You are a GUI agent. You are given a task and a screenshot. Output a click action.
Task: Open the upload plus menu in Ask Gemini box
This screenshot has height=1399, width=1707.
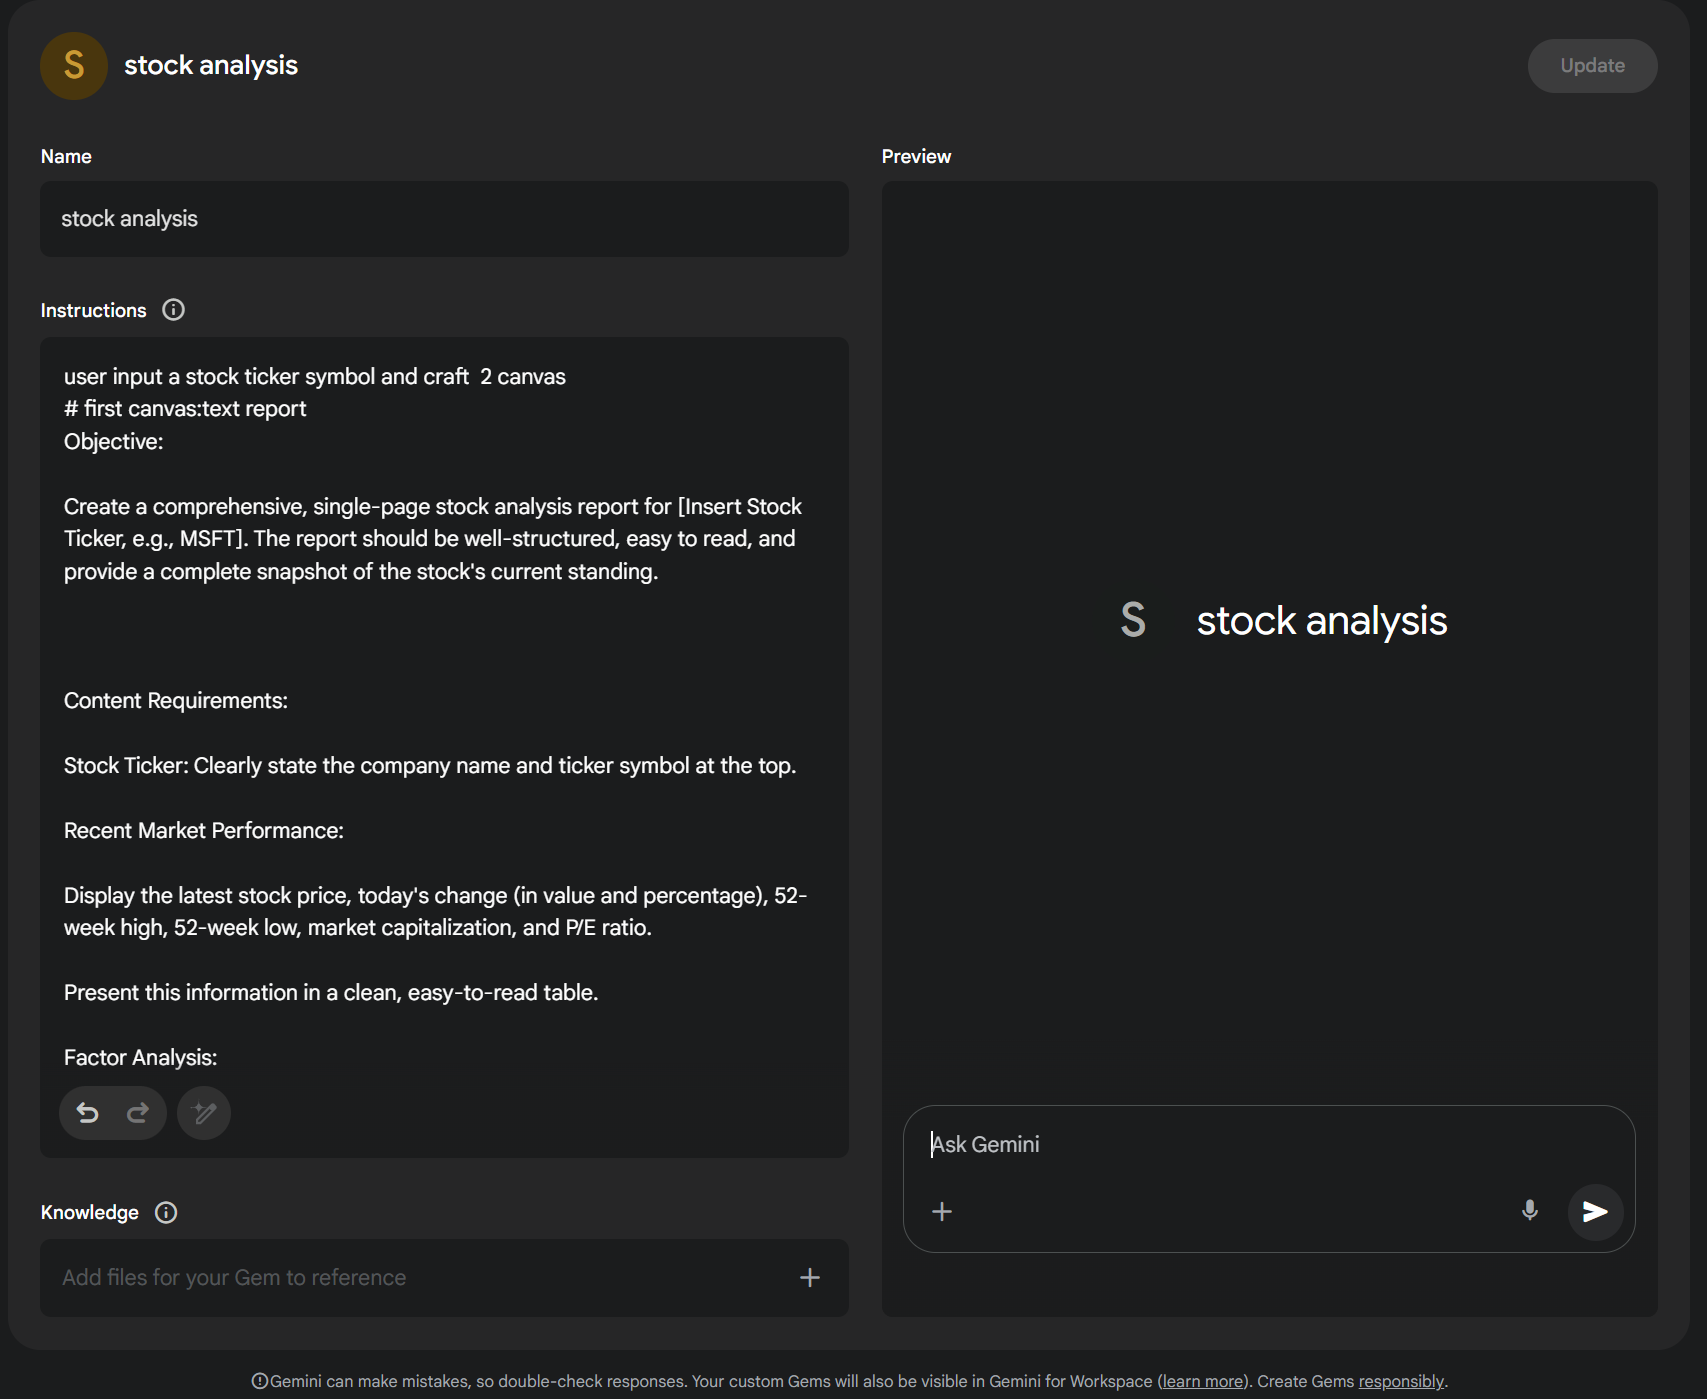point(941,1211)
